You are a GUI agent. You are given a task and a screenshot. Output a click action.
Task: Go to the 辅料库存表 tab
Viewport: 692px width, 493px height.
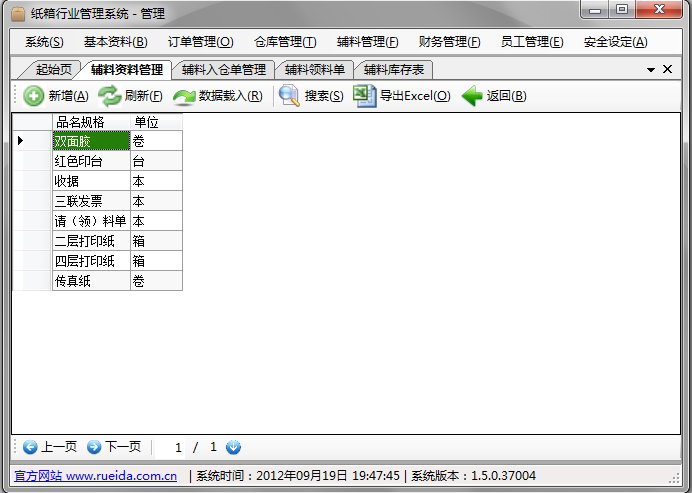[x=394, y=70]
